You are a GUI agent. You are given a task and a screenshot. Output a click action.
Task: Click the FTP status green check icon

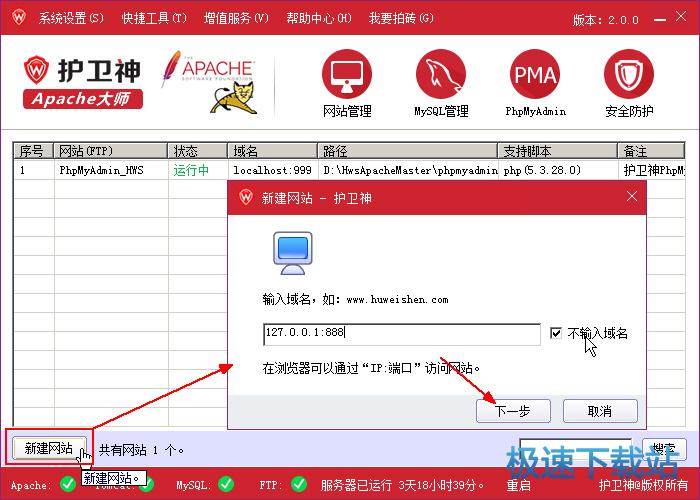tap(299, 484)
